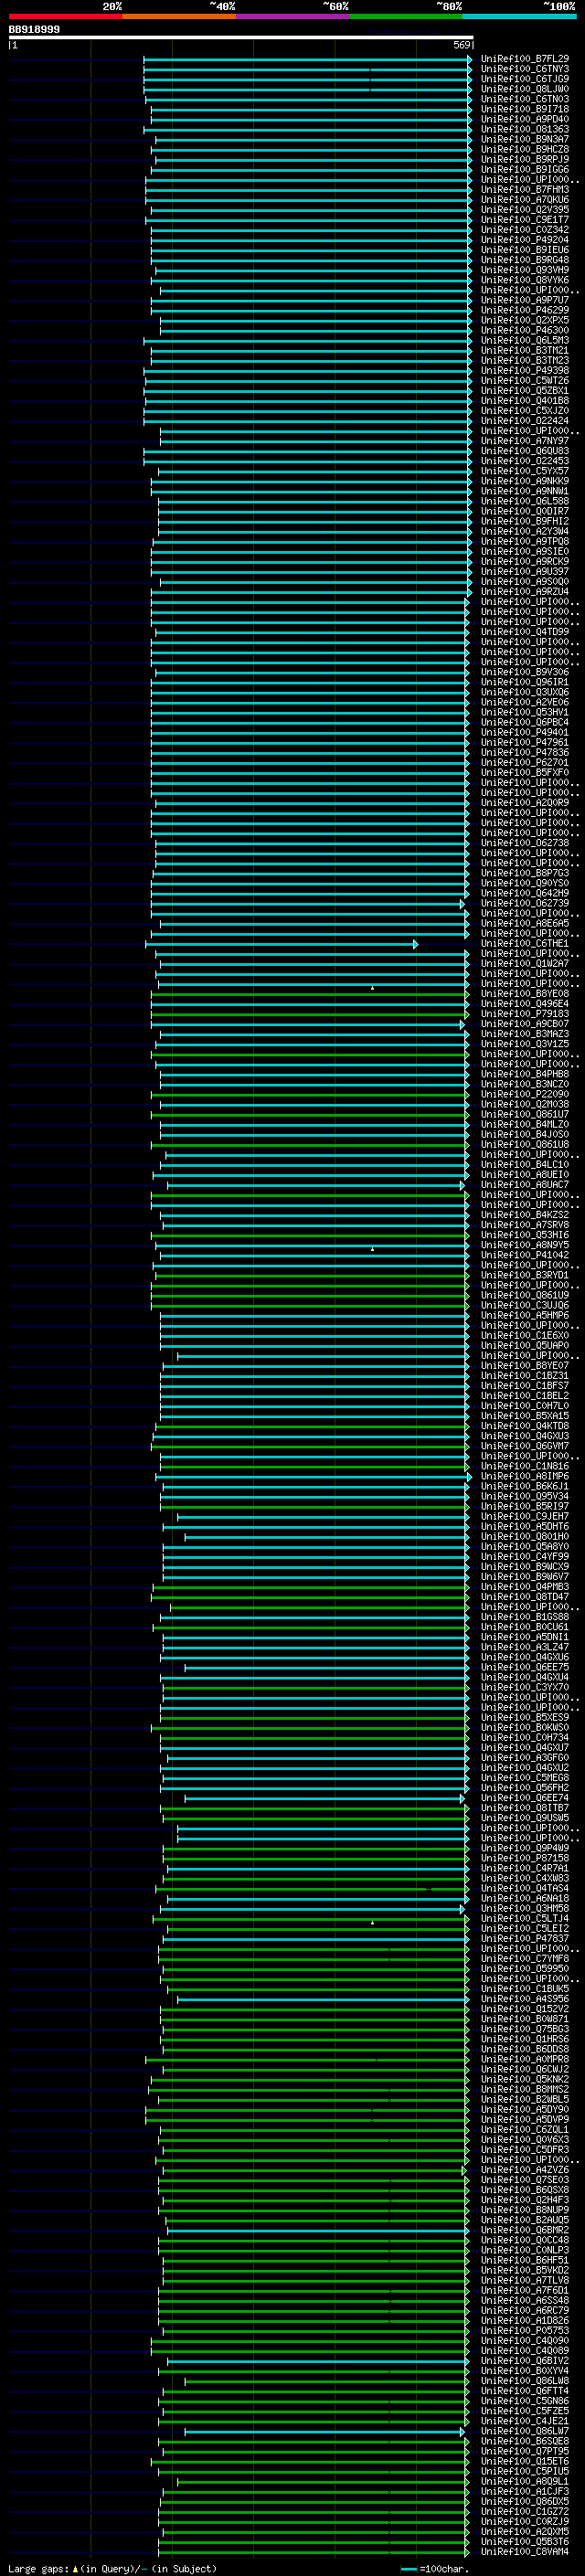Screen dimensions: 585x2576
Task: Select hit label UniRef100_B3MAZ3
Action: pos(525,1033)
